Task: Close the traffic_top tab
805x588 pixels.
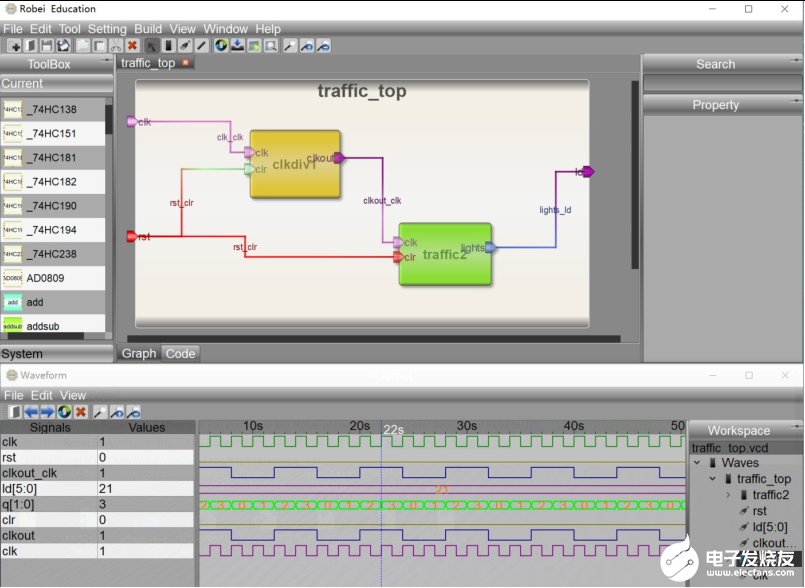Action: pos(185,62)
